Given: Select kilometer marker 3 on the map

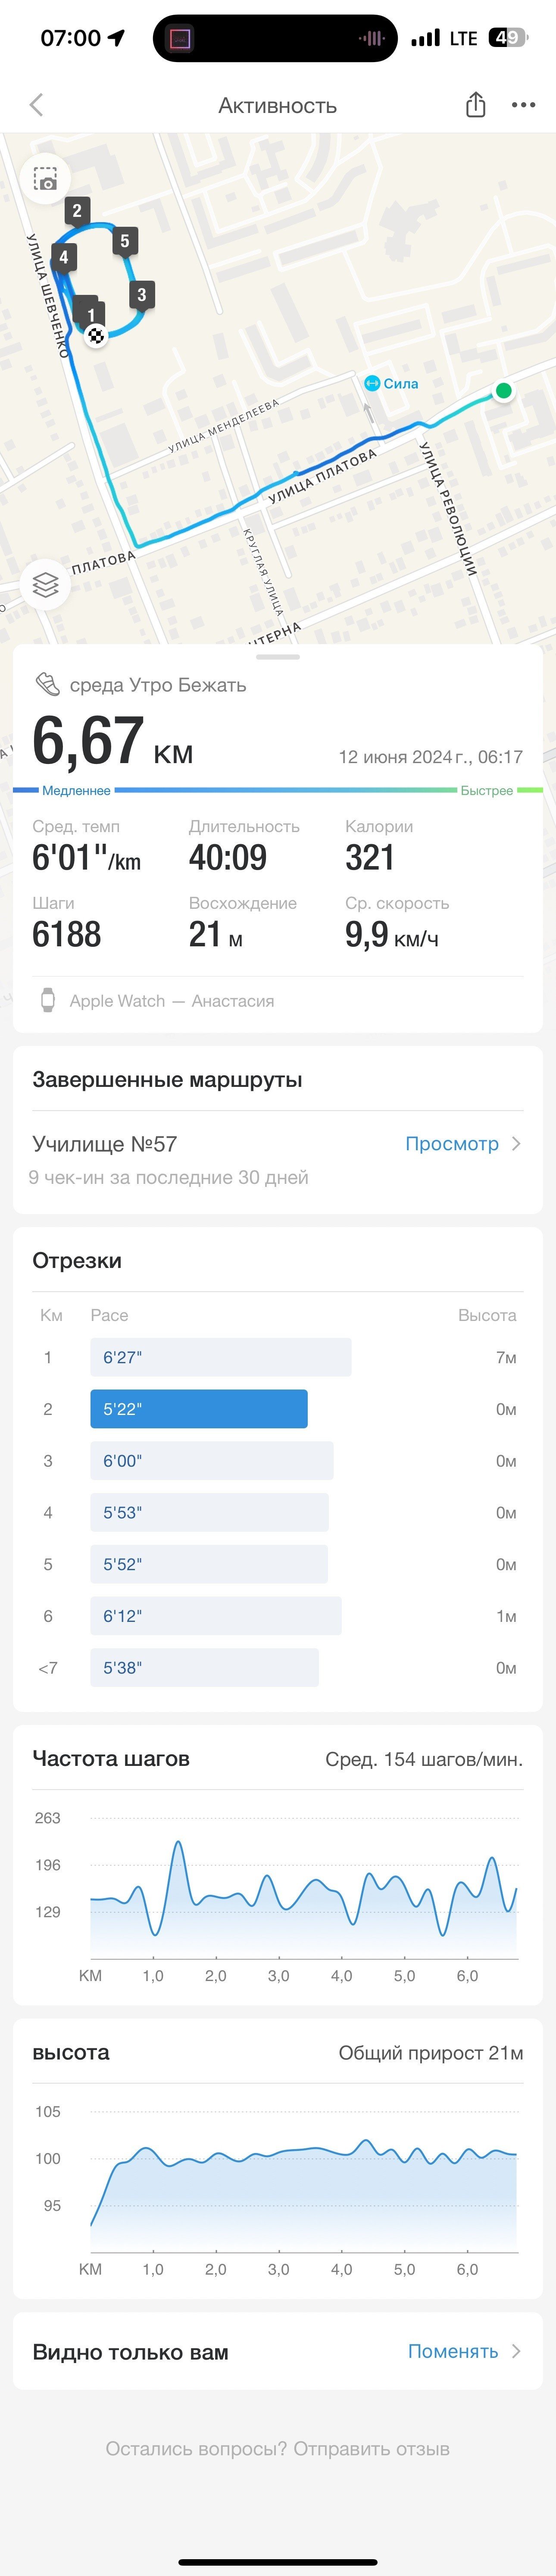Looking at the screenshot, I should pyautogui.click(x=141, y=295).
